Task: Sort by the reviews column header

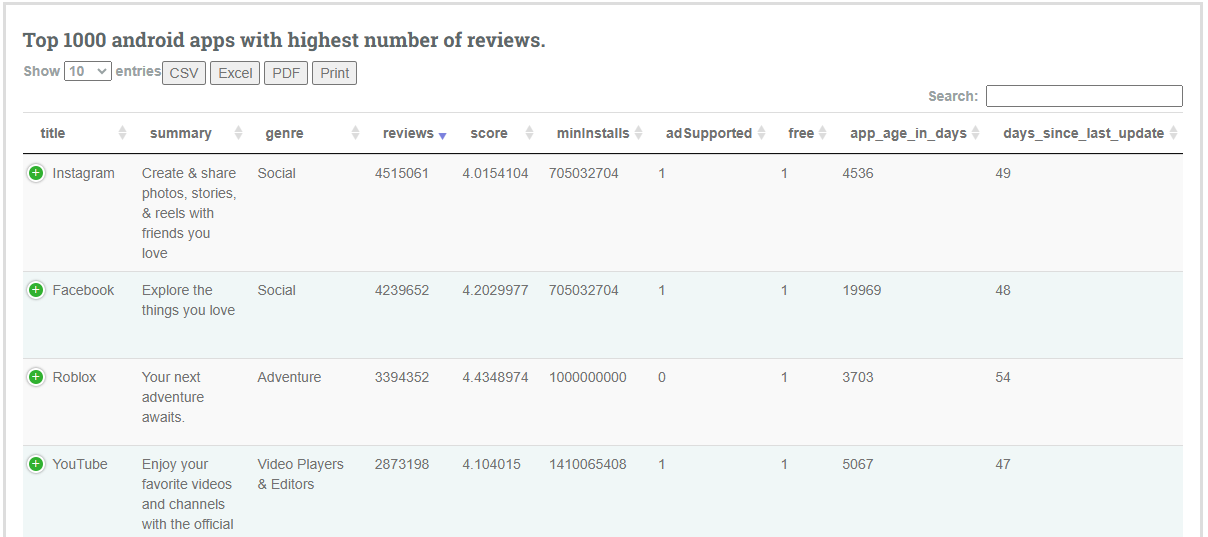Action: coord(410,133)
